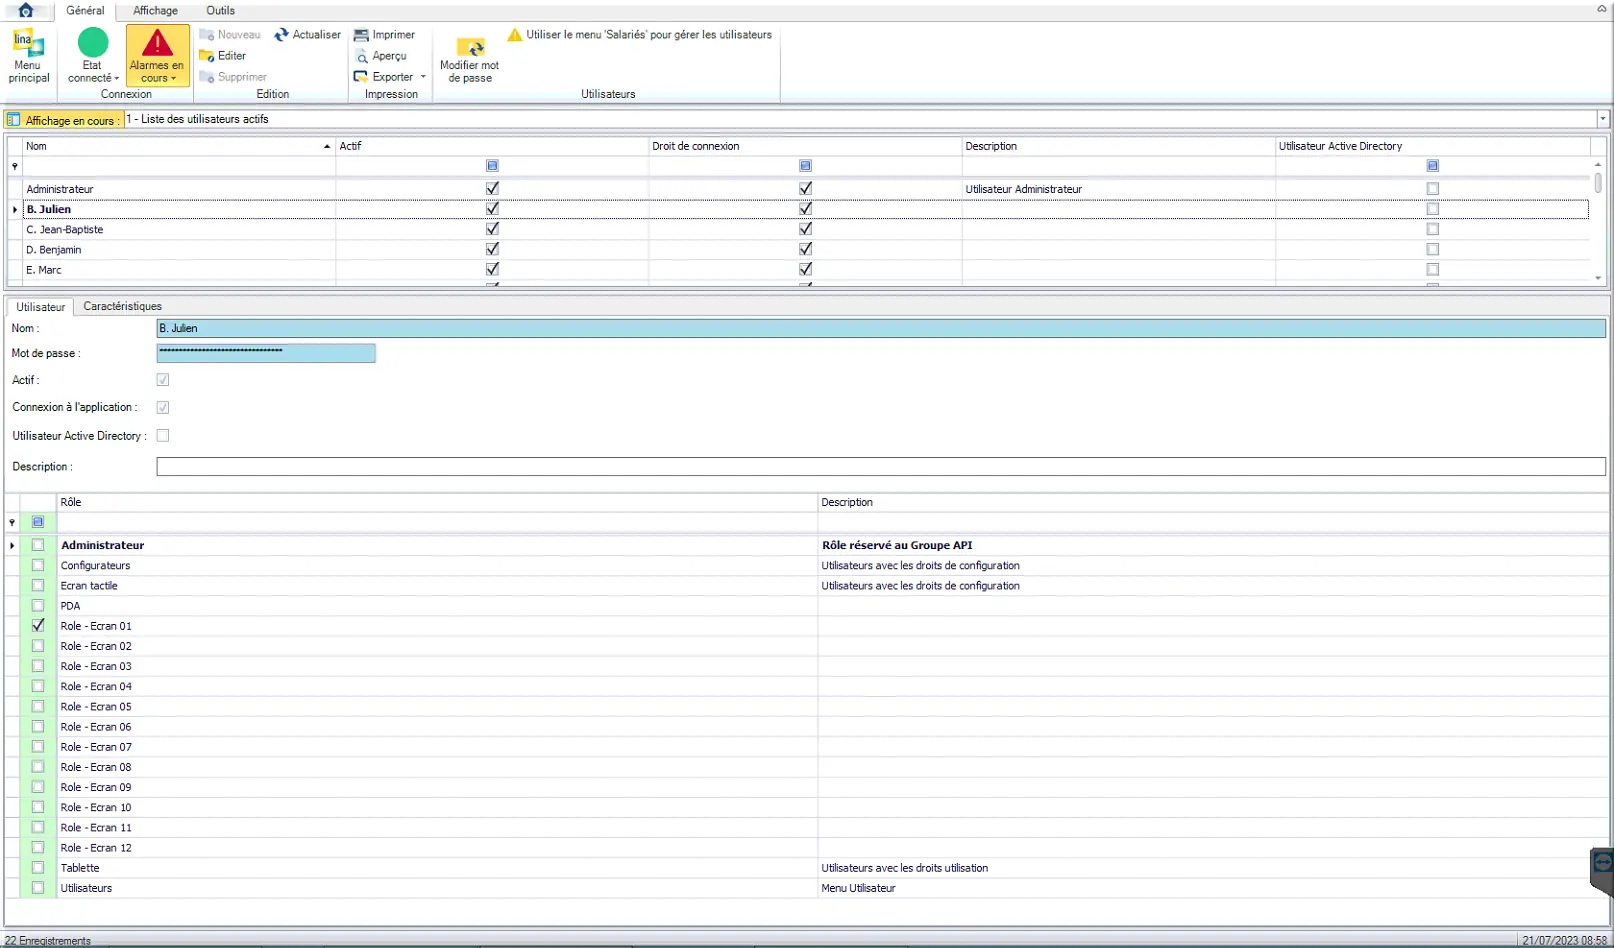Viewport: 1614px width, 948px height.
Task: Open the Caractéristiques tab
Action: click(x=123, y=306)
